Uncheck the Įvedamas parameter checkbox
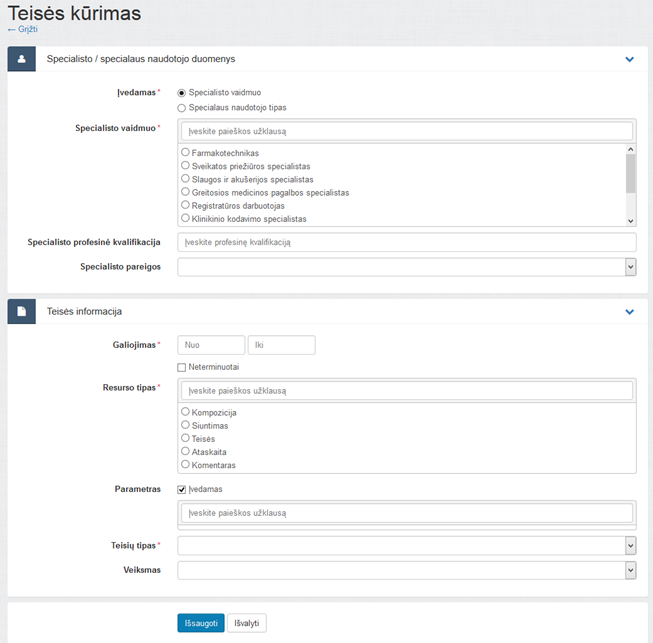653x643 pixels. click(182, 489)
